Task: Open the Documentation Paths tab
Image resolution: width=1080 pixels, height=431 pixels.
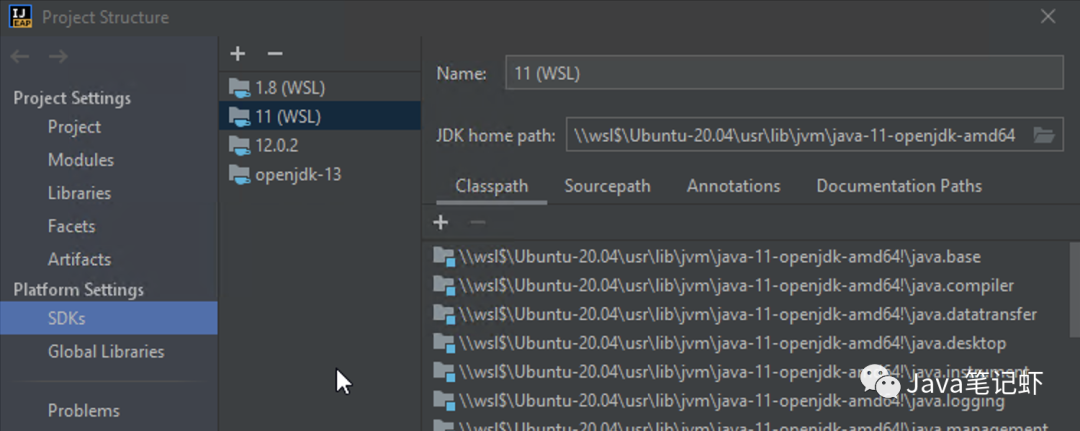Action: 899,186
